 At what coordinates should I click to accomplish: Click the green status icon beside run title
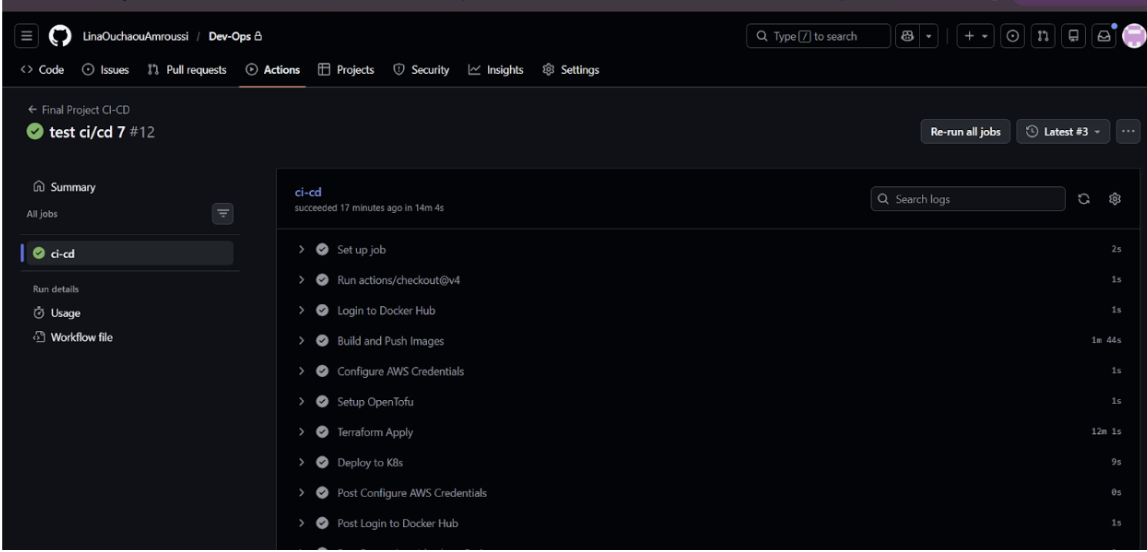coord(34,132)
